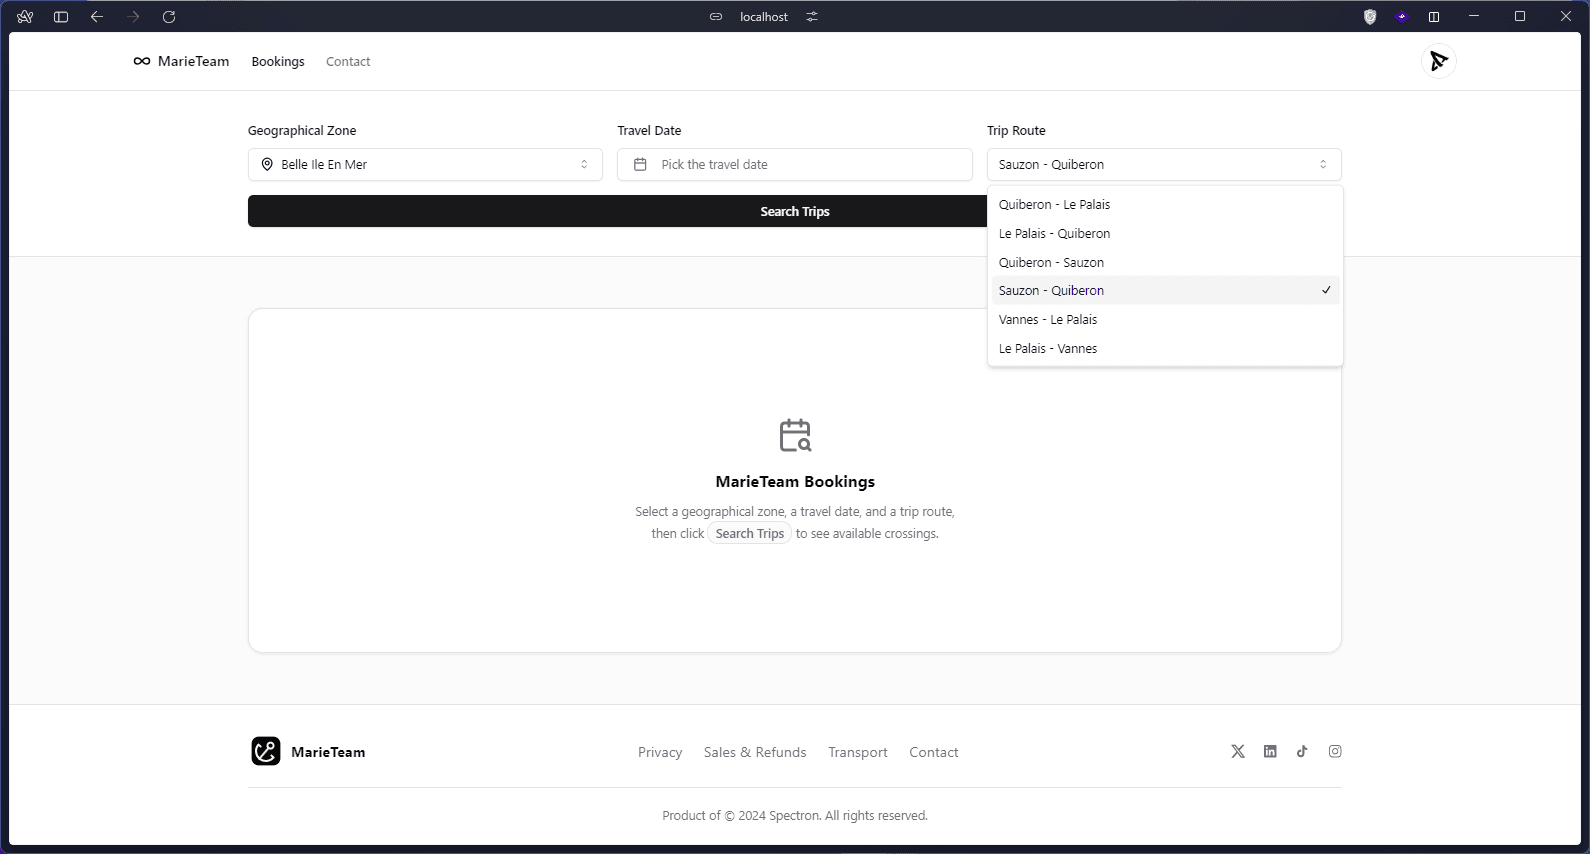This screenshot has height=854, width=1590.
Task: Click the footer MarieTeam anchor logo
Action: click(x=266, y=751)
